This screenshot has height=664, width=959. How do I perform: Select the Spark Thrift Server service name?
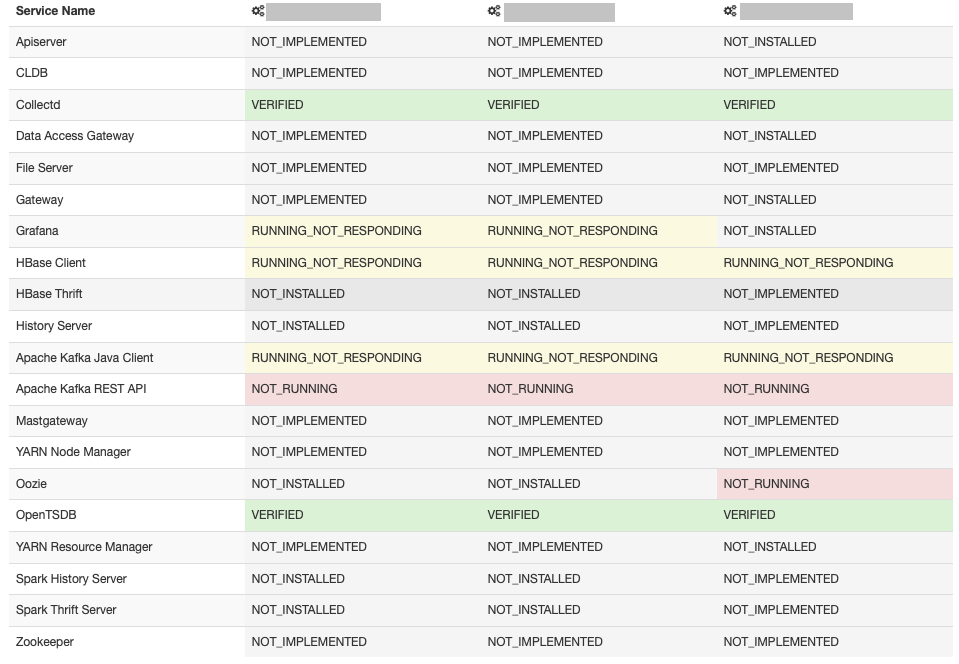click(x=66, y=610)
